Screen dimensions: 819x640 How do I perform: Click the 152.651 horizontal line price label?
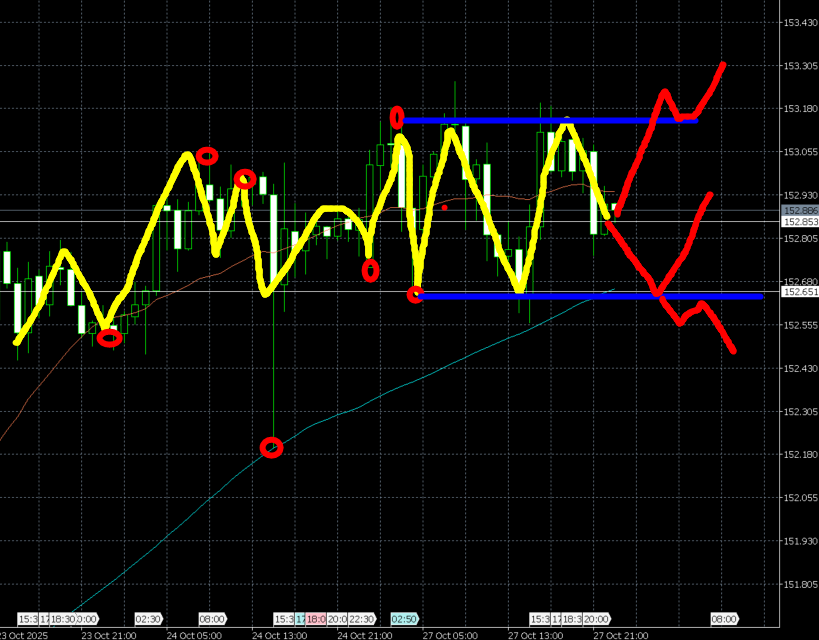[799, 292]
